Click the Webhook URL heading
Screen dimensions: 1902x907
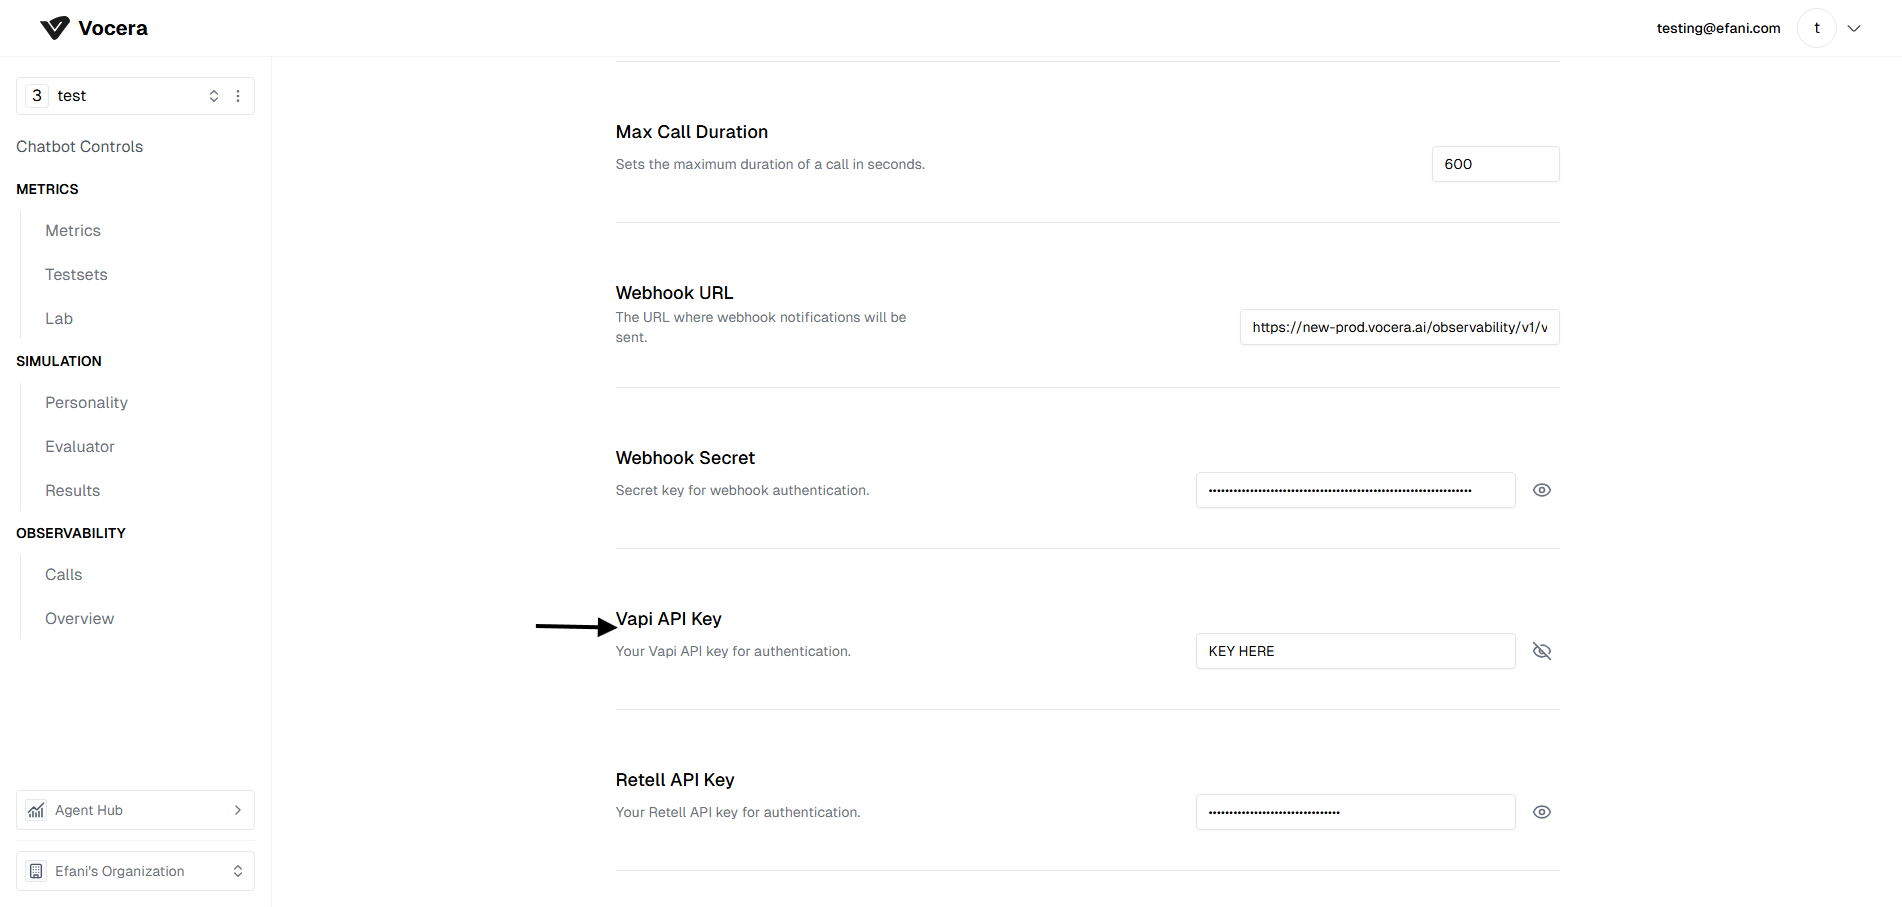(674, 293)
